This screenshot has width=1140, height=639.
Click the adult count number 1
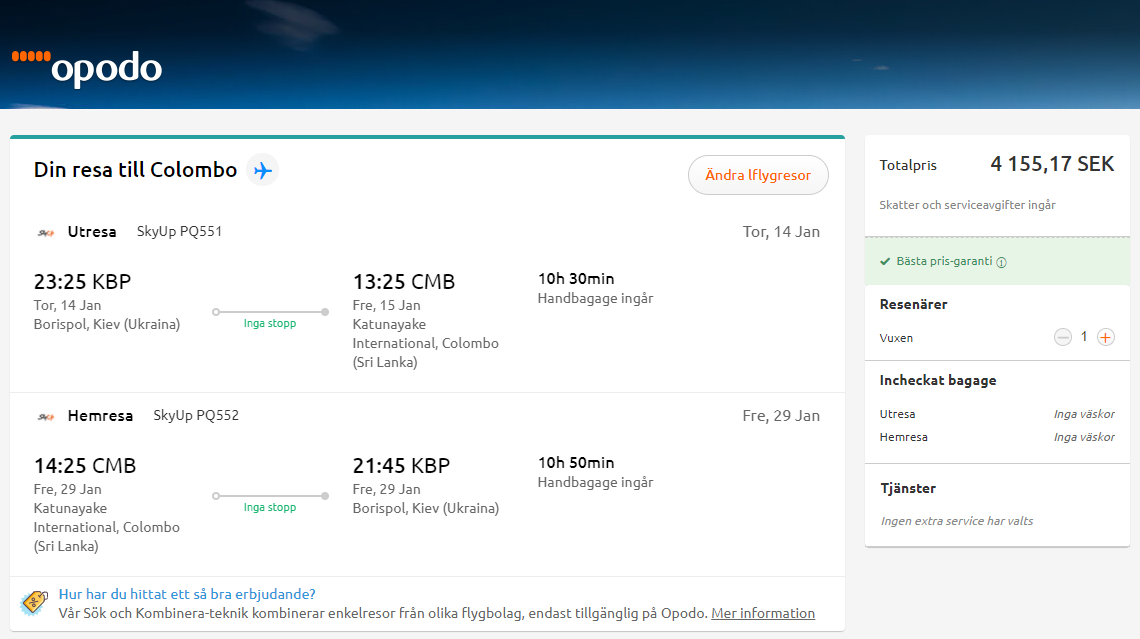pyautogui.click(x=1084, y=337)
